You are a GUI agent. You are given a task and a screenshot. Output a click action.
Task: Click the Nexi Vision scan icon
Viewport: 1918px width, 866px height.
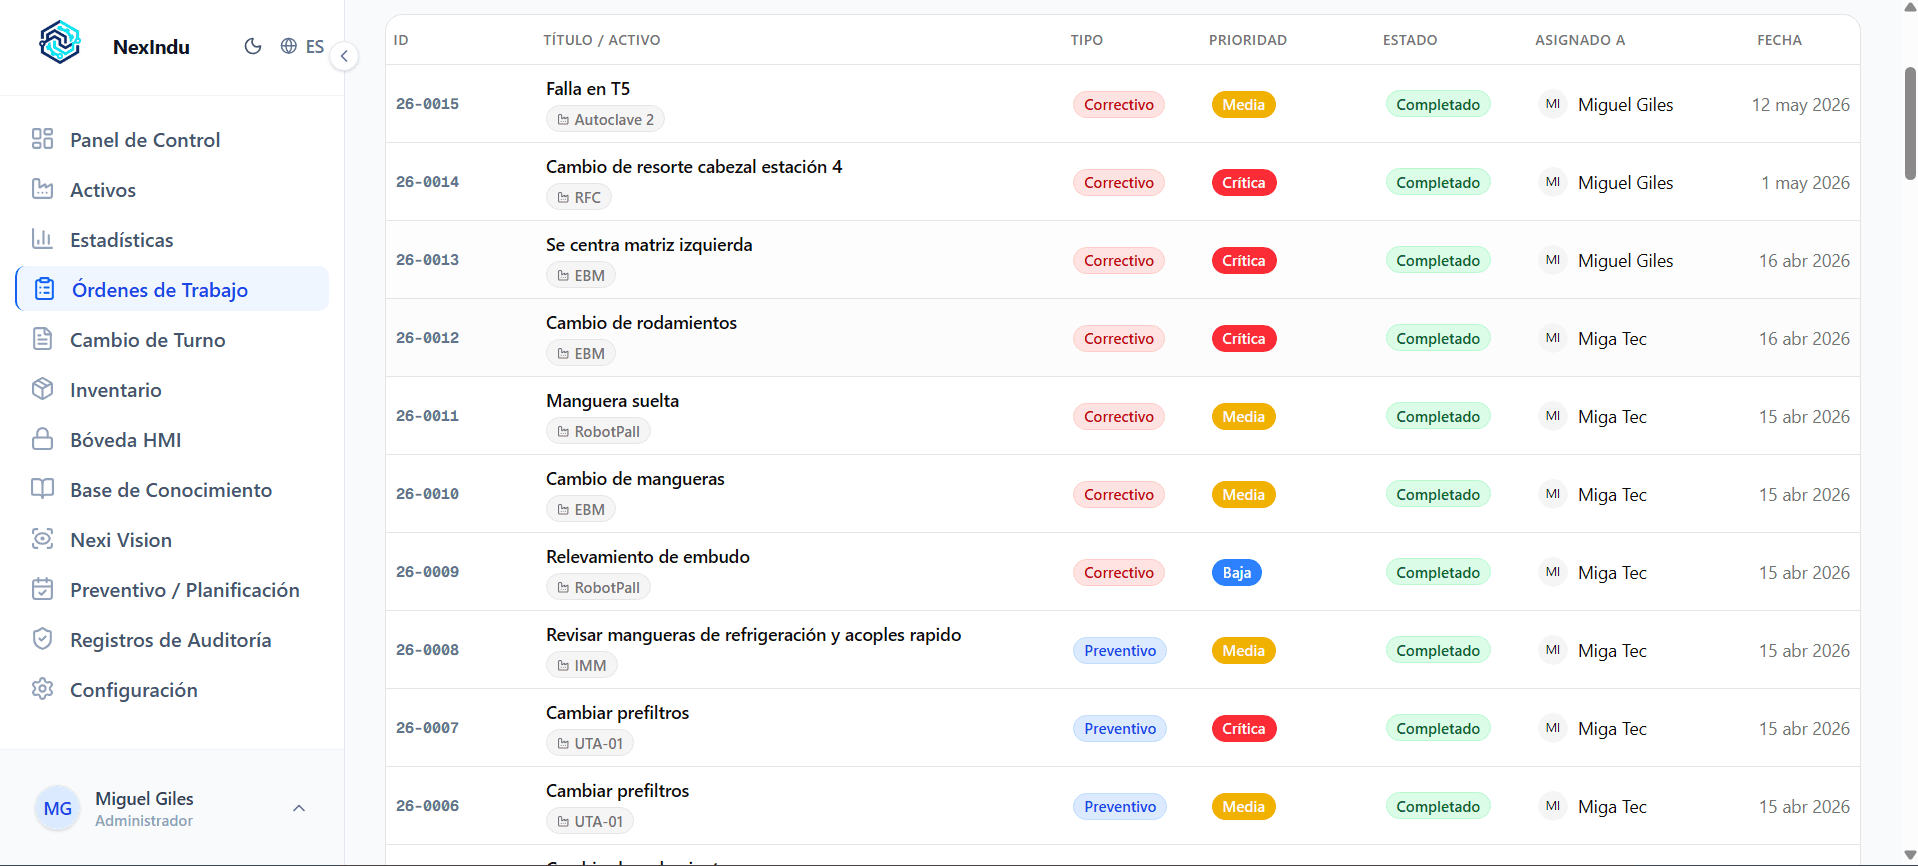pyautogui.click(x=42, y=539)
